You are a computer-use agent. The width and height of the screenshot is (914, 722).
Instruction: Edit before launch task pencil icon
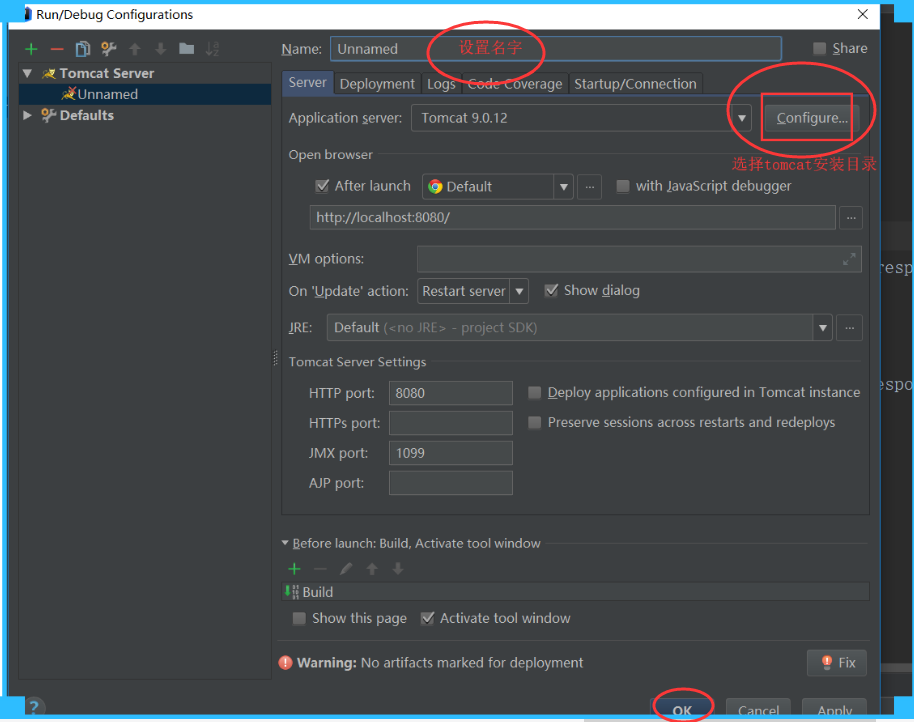click(346, 569)
